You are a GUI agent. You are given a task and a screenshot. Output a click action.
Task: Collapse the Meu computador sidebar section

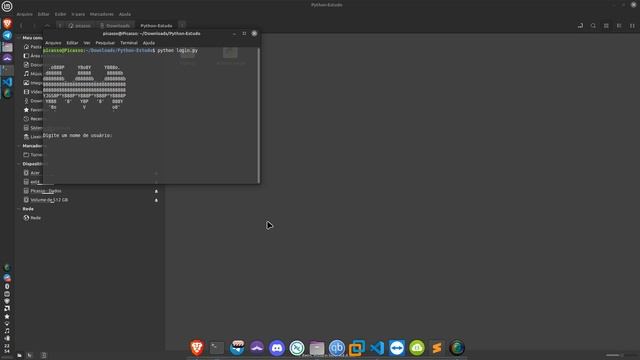coord(19,38)
